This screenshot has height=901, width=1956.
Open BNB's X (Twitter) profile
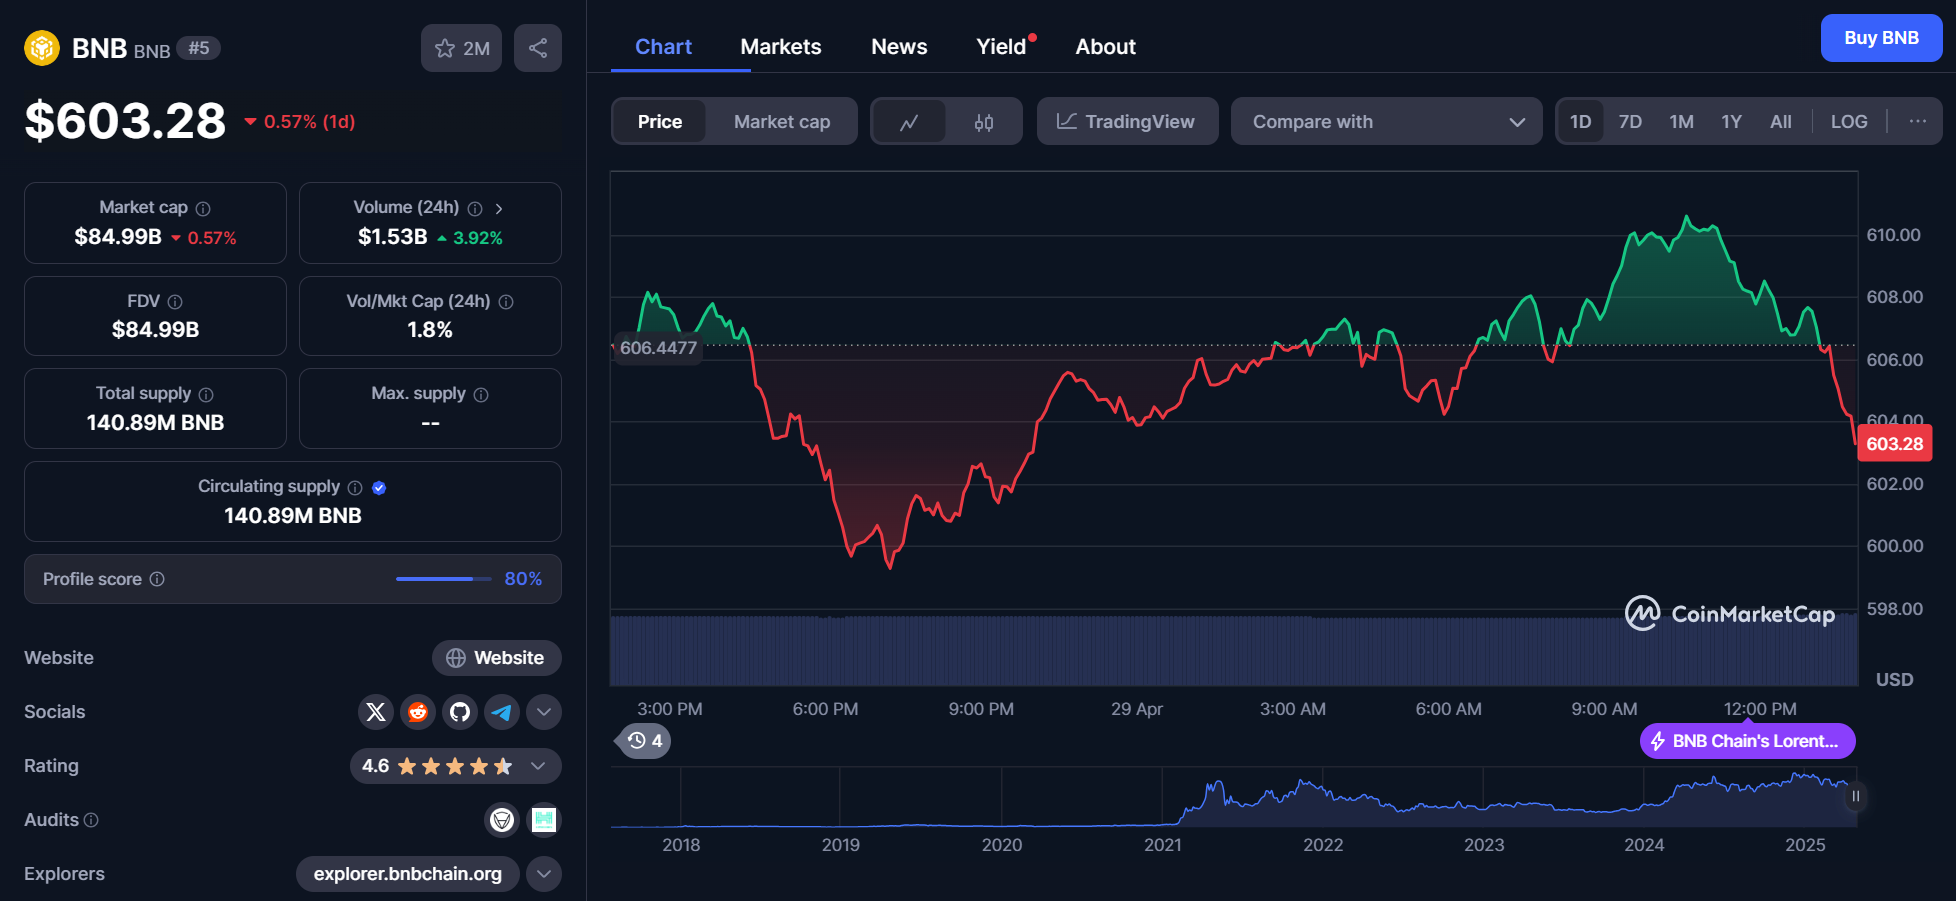click(x=376, y=711)
